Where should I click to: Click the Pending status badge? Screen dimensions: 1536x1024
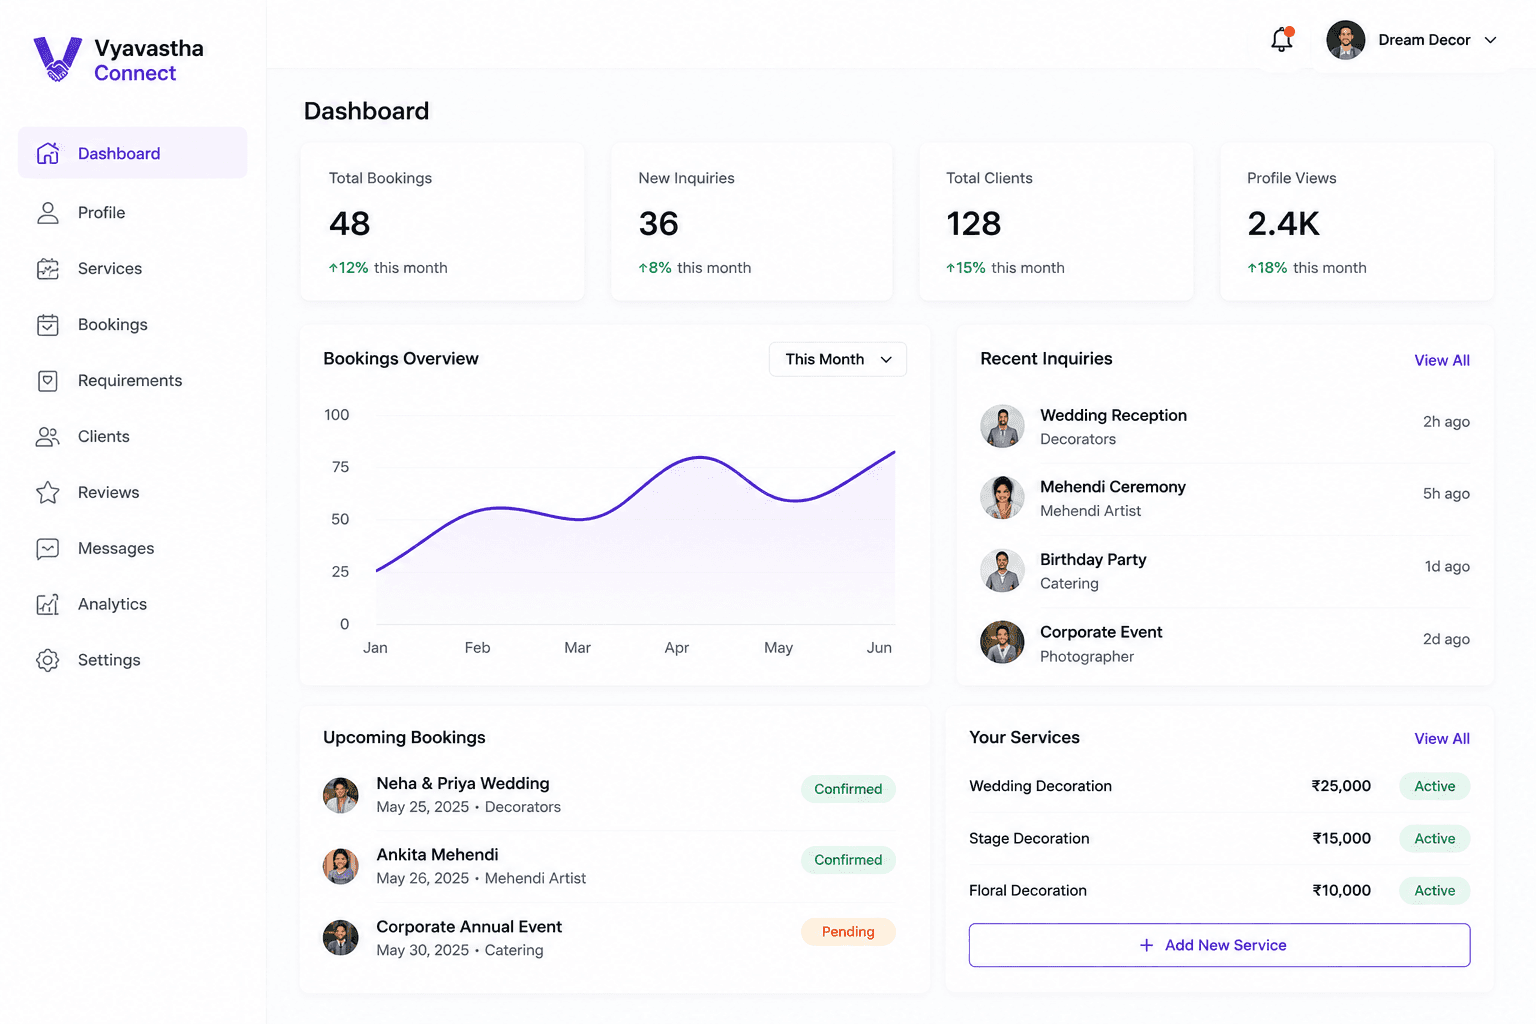[x=848, y=932]
